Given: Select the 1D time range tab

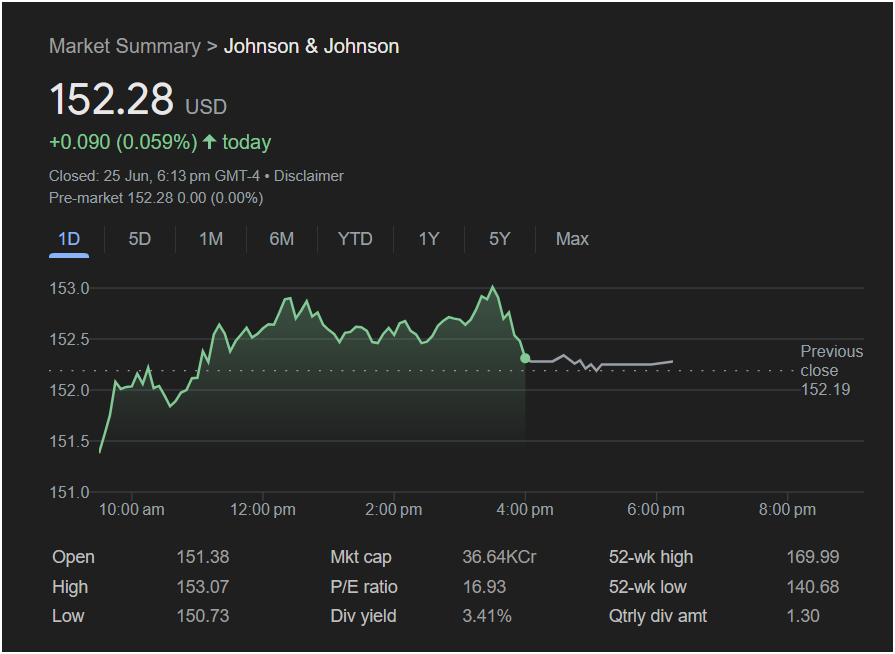Looking at the screenshot, I should point(69,239).
